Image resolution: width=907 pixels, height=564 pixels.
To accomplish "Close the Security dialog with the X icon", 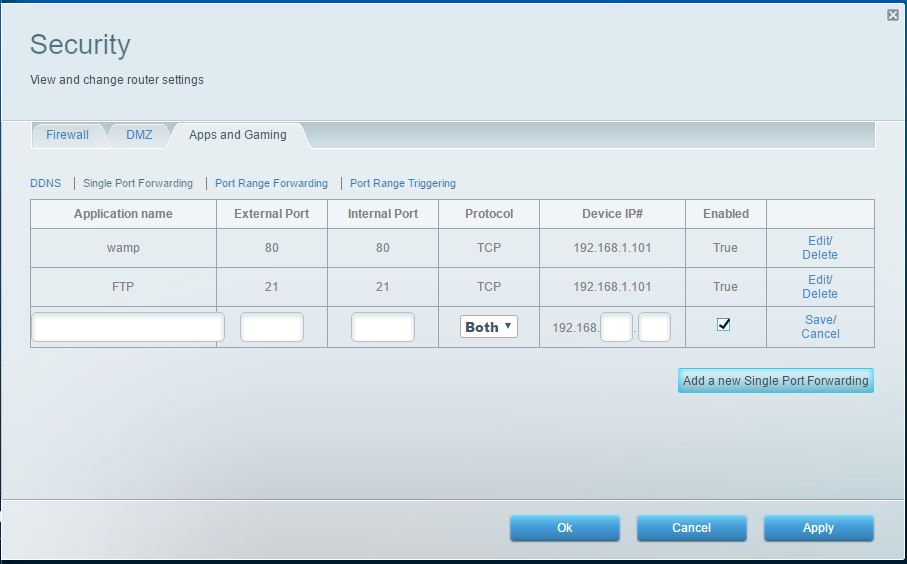I will click(893, 15).
